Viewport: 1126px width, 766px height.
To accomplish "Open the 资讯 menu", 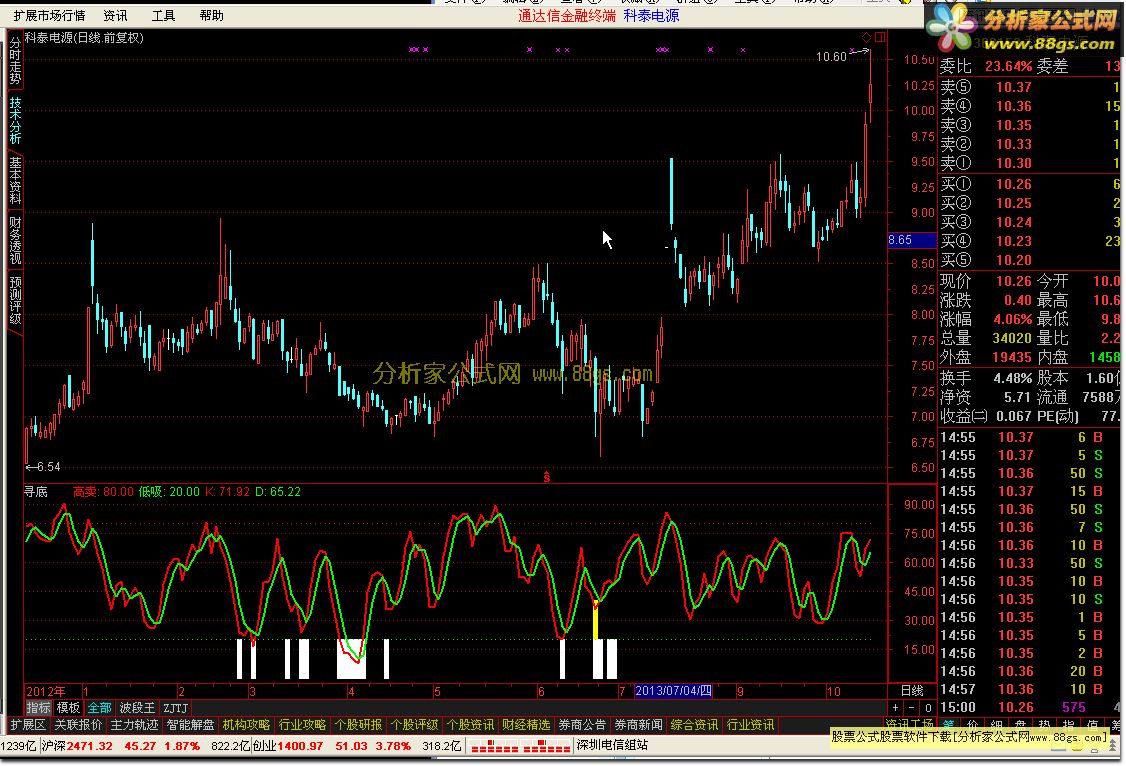I will tap(115, 15).
